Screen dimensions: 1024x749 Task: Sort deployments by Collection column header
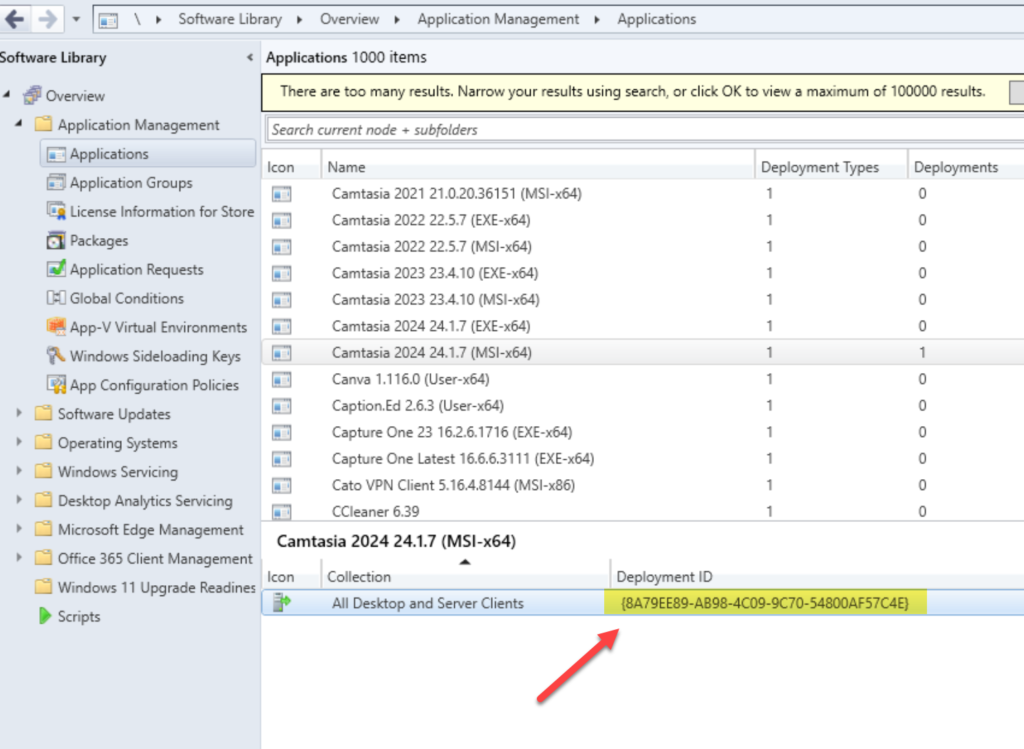coord(466,577)
